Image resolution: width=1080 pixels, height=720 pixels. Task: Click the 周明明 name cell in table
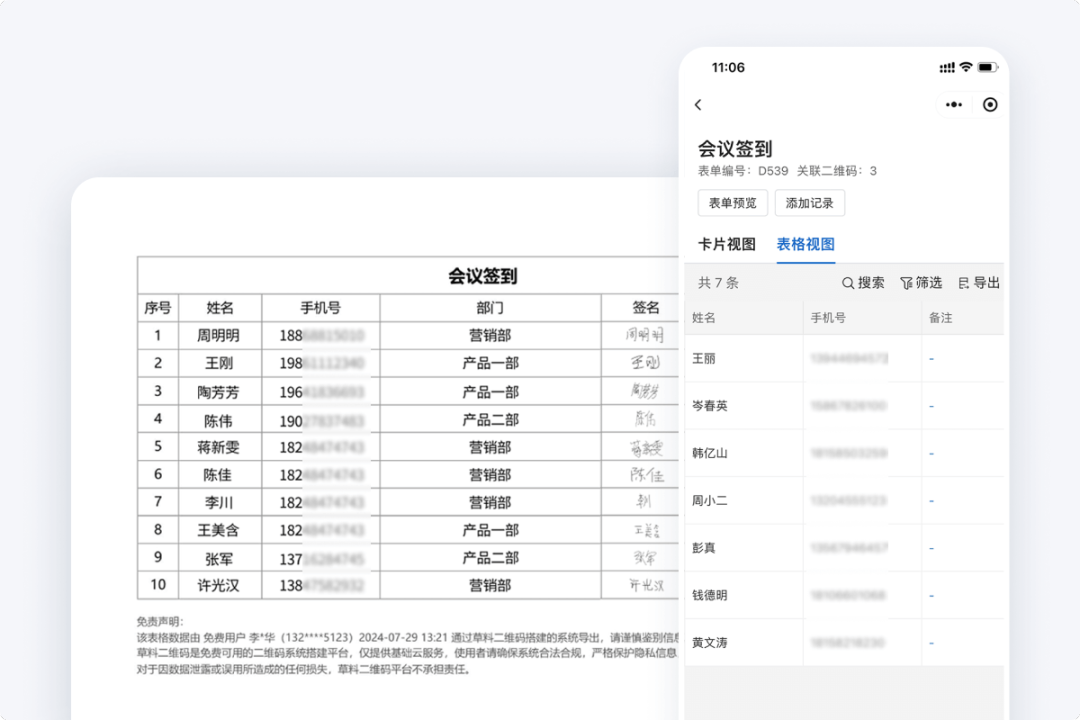pos(218,336)
